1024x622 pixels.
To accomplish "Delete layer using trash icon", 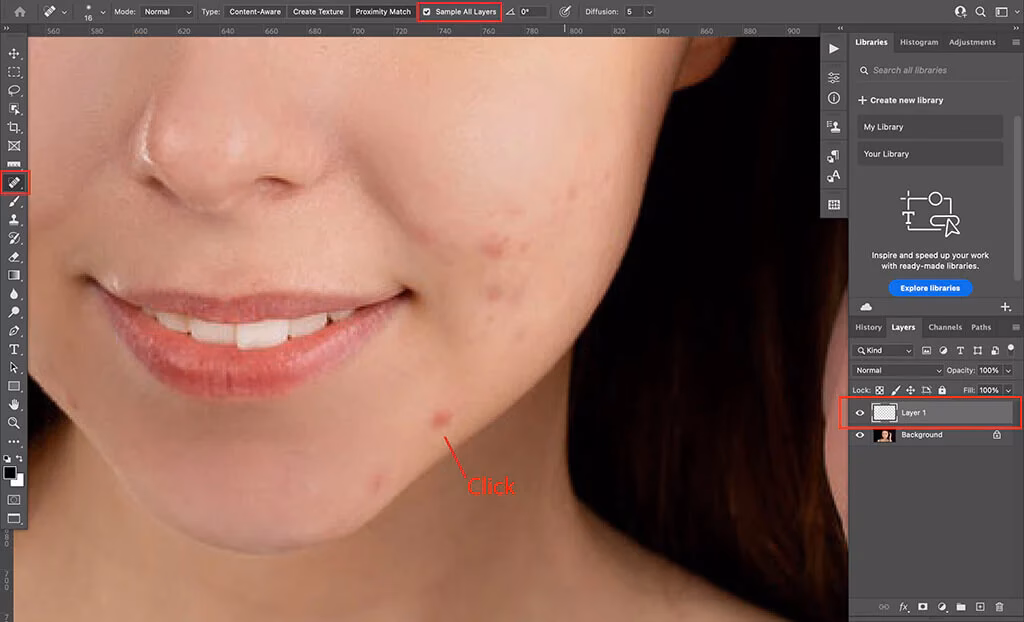I will coord(999,607).
